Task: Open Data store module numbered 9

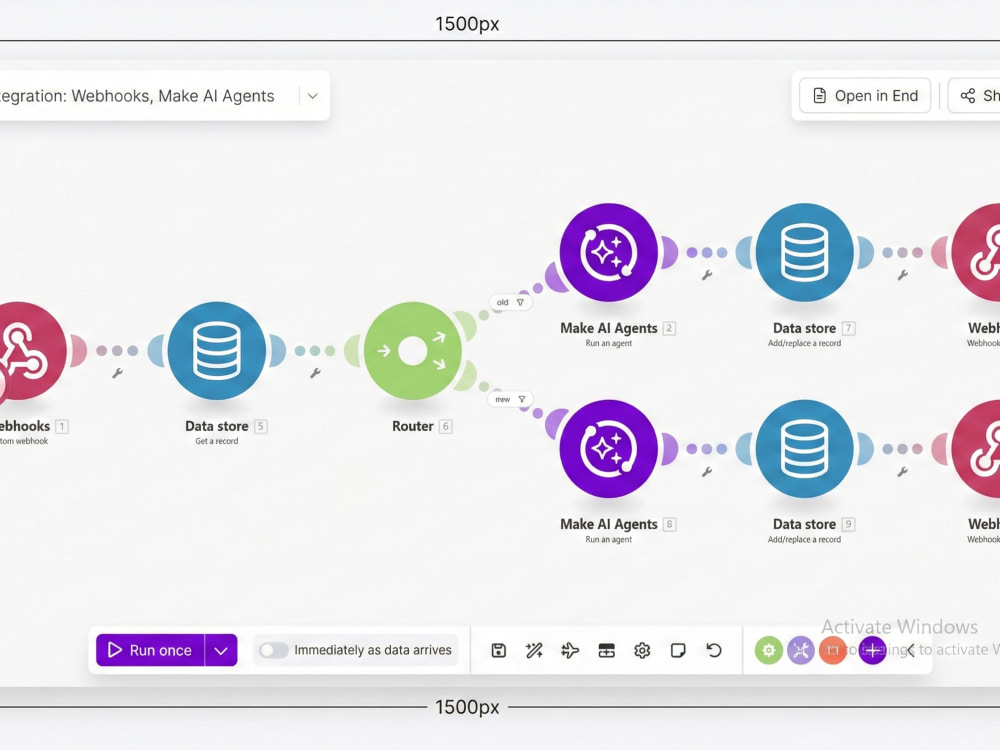Action: pos(804,449)
